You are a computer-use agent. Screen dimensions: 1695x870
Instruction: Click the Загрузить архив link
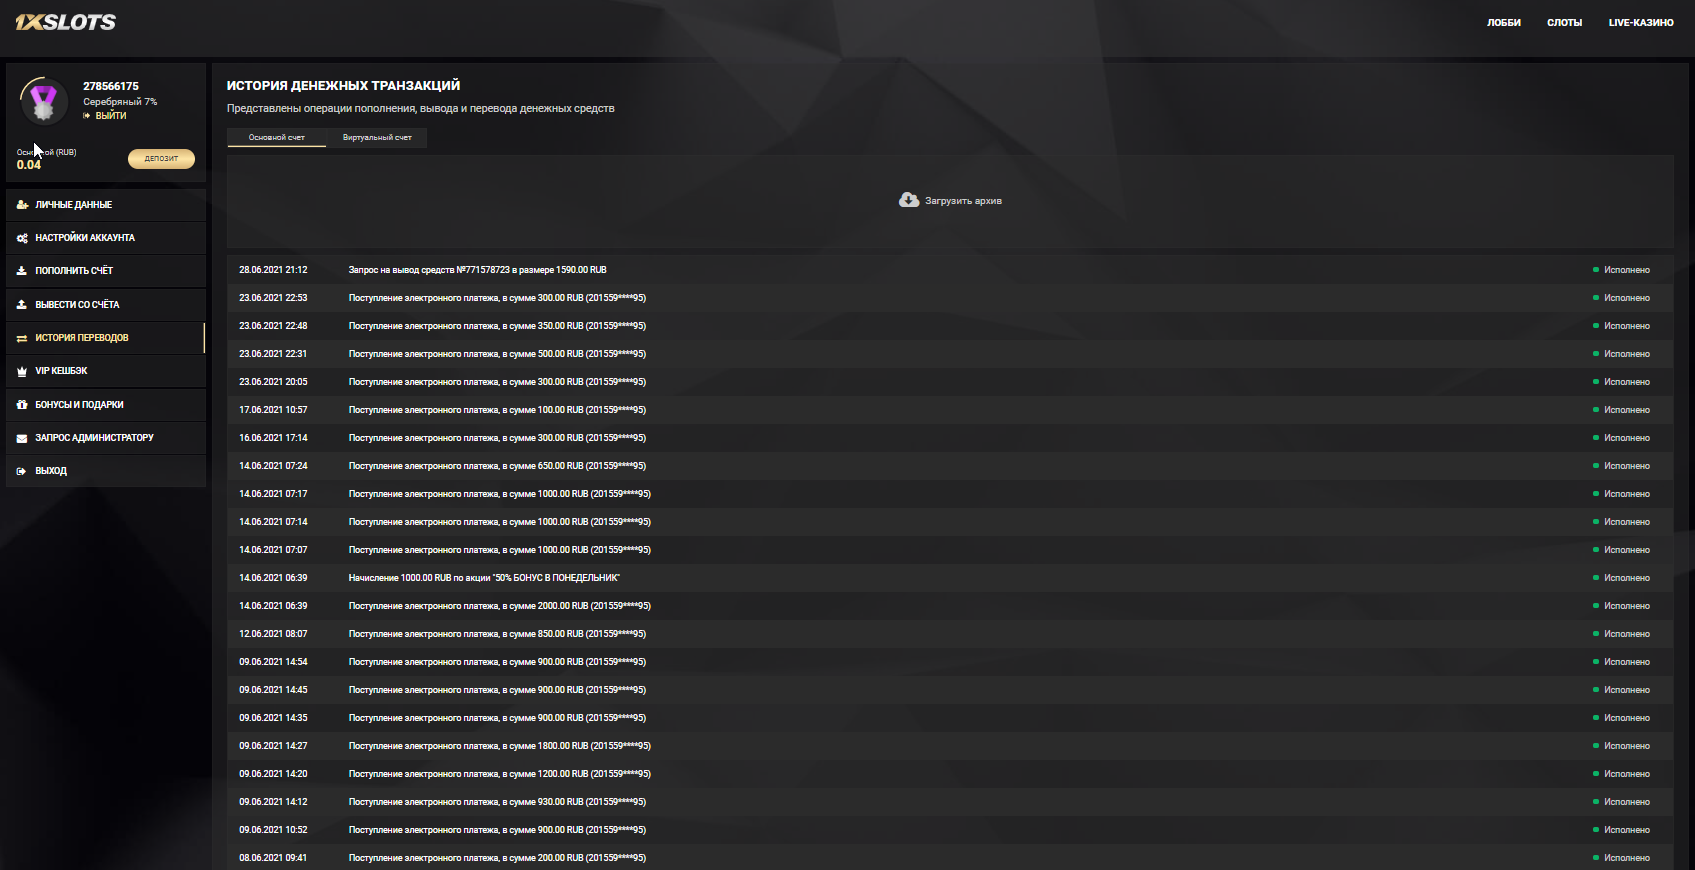[x=963, y=201]
